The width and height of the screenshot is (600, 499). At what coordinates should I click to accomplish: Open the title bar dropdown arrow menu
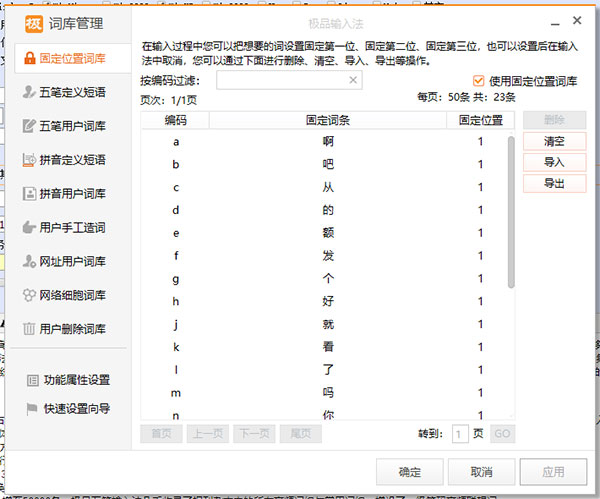pos(551,21)
